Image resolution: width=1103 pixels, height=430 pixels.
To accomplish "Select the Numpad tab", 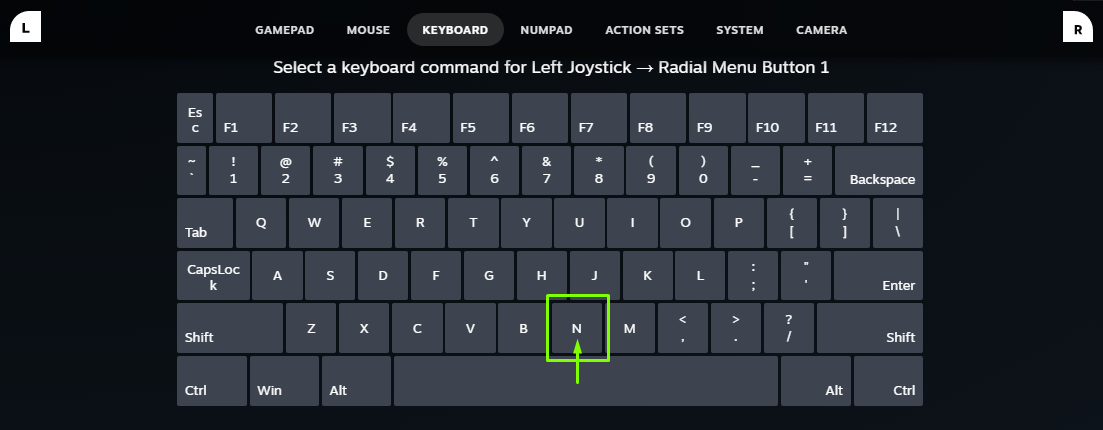I will coord(546,30).
